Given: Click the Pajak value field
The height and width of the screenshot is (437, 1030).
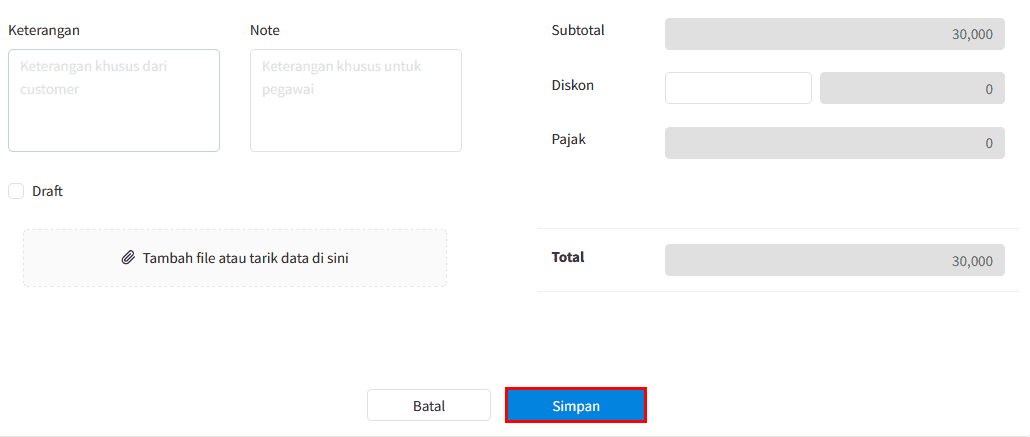Looking at the screenshot, I should coord(835,143).
